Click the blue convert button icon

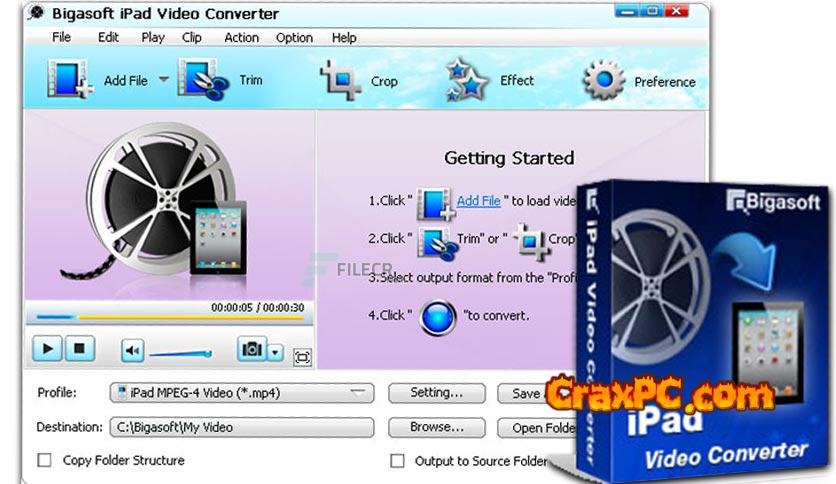[x=438, y=318]
